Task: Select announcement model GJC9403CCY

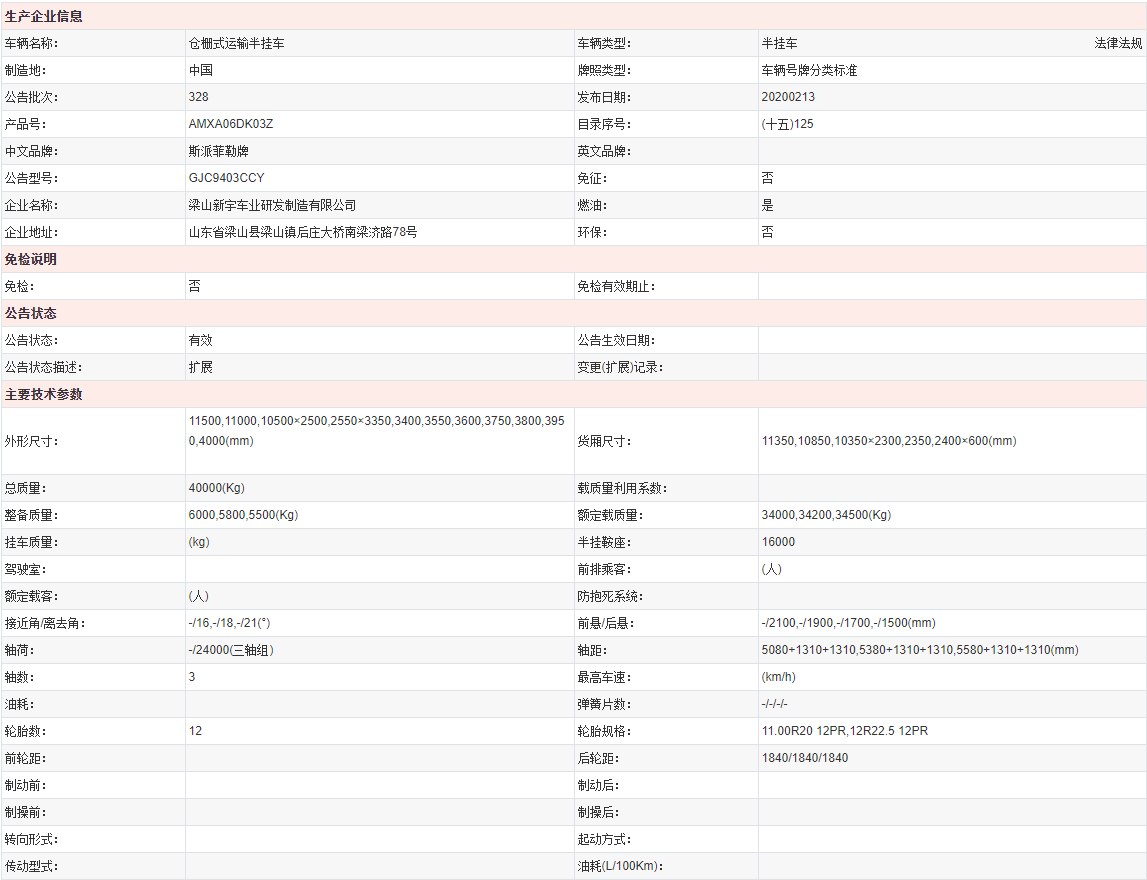Action: click(x=227, y=179)
